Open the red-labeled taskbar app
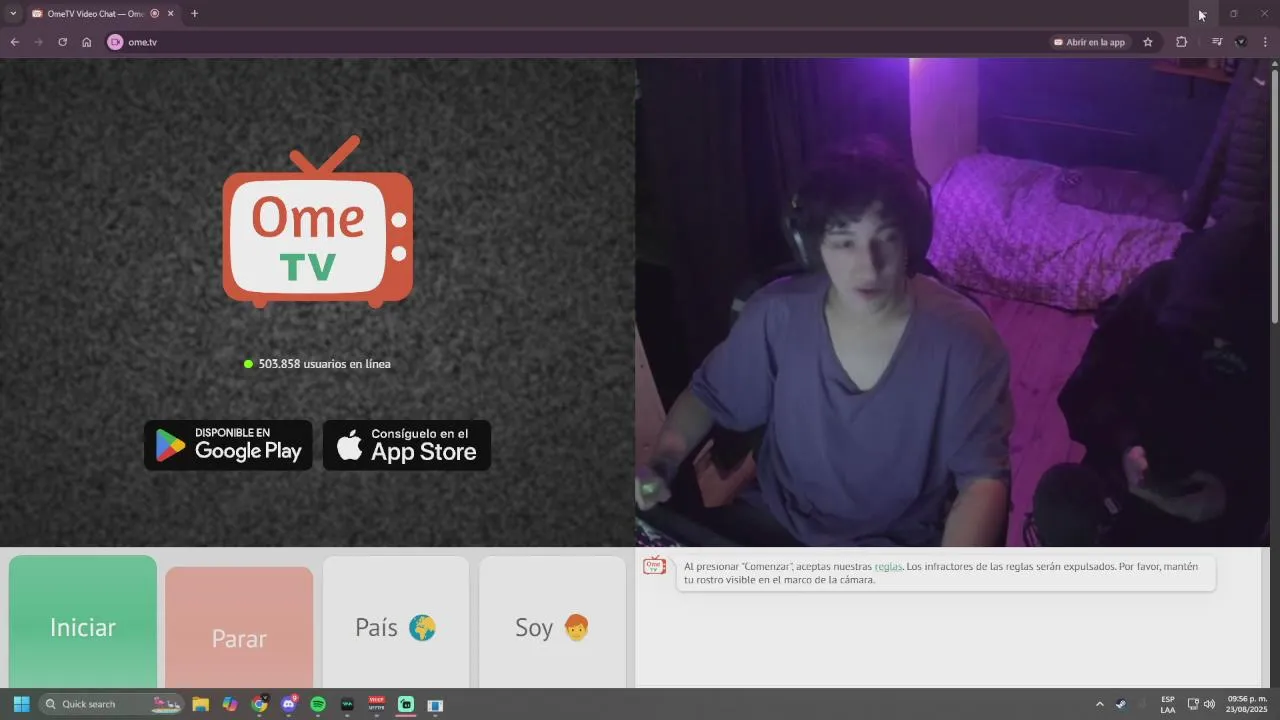 tap(377, 704)
